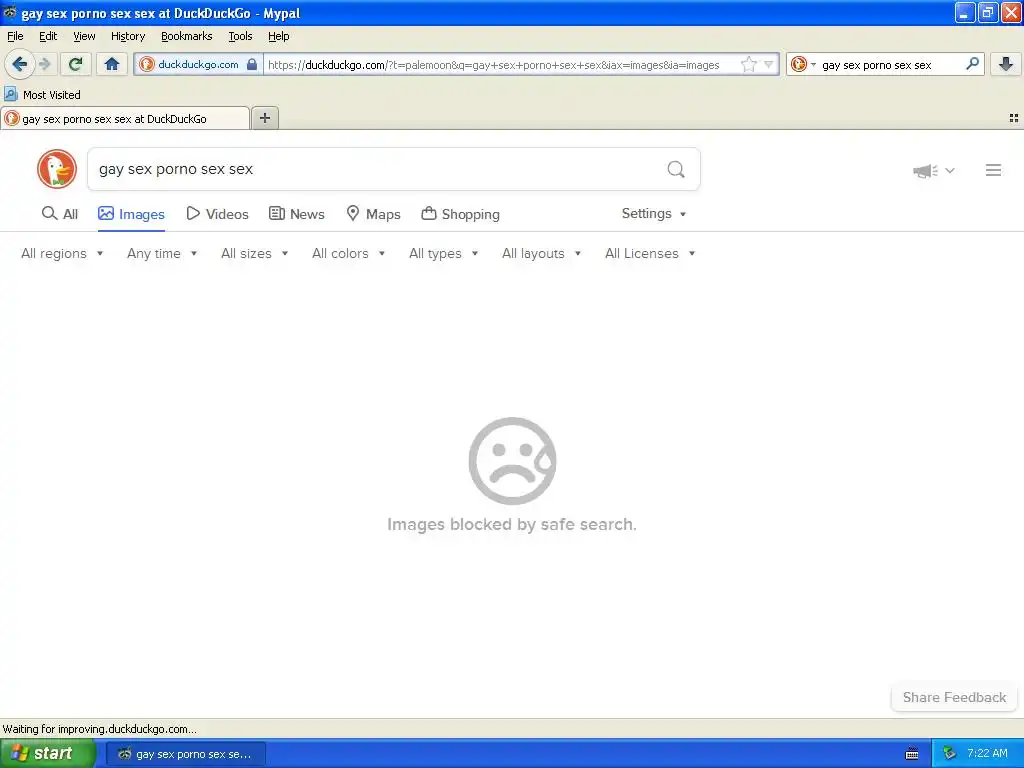Switch to the Videos tab
Screen dimensions: 1024x768
(217, 214)
